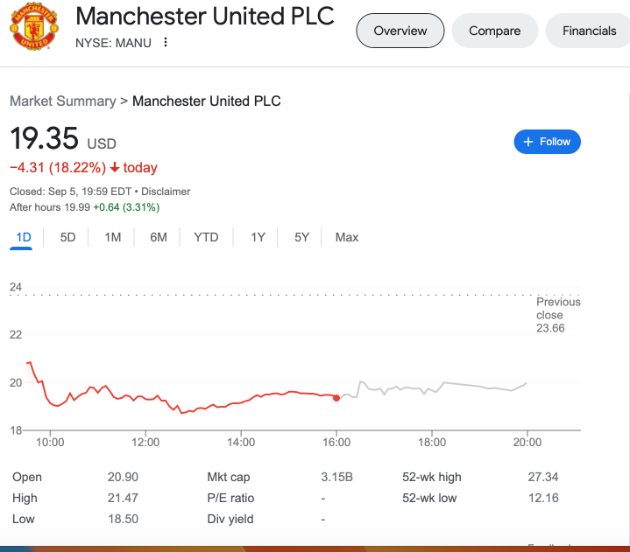Click the red down arrow beside today

pos(115,168)
